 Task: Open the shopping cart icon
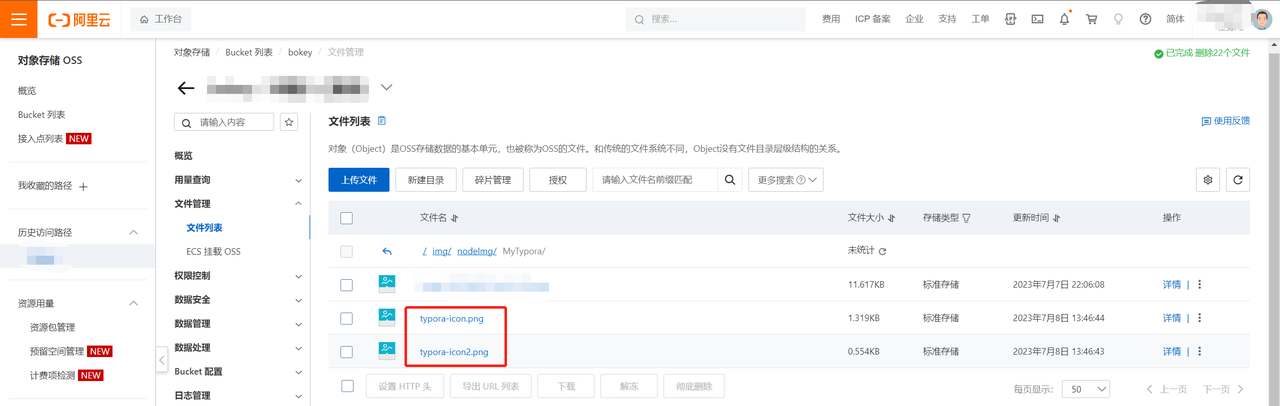click(x=1092, y=19)
